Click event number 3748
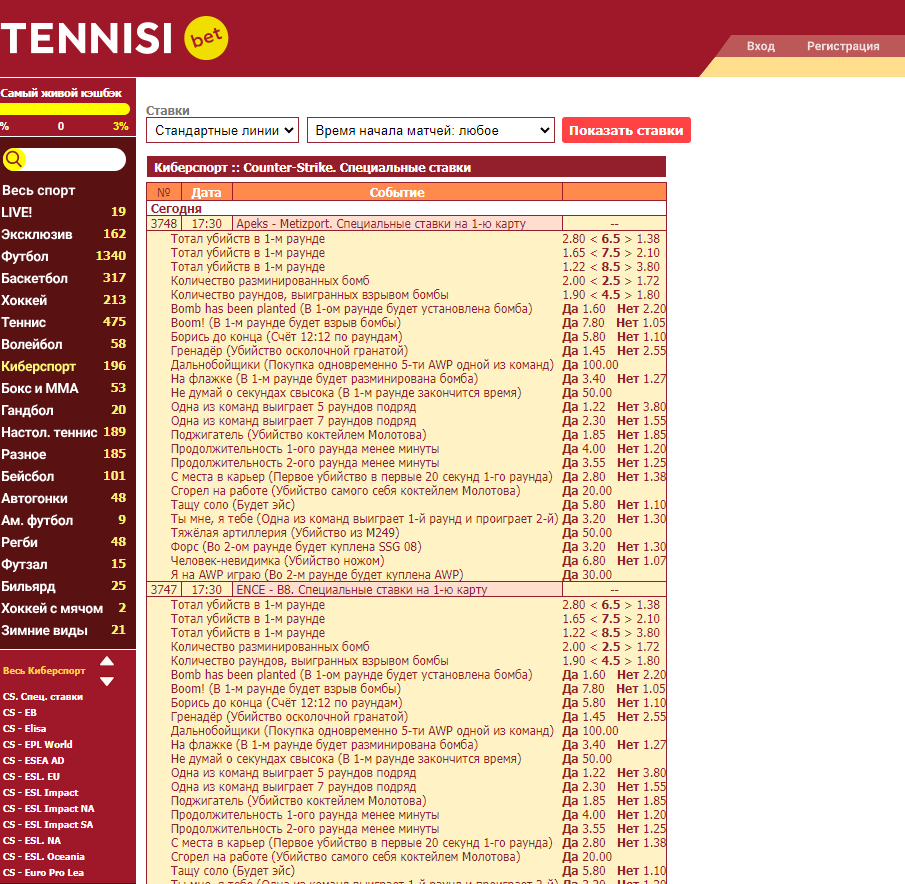 164,224
